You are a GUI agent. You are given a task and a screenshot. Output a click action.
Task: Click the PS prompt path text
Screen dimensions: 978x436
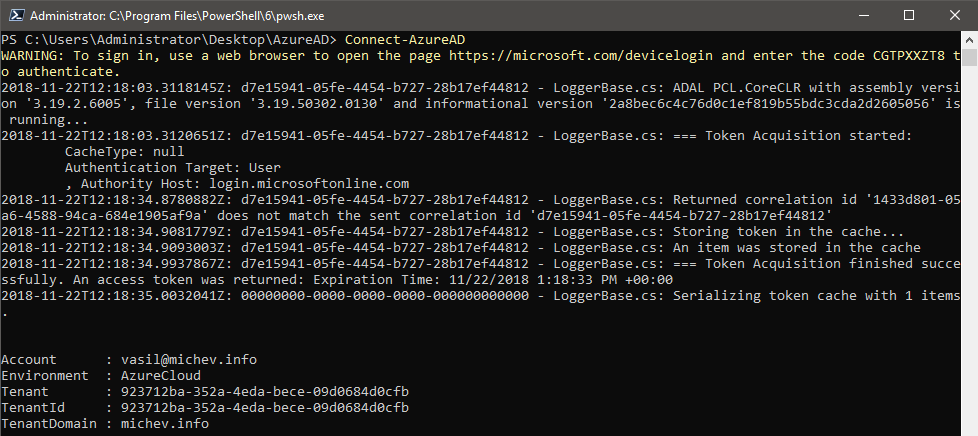tap(169, 39)
